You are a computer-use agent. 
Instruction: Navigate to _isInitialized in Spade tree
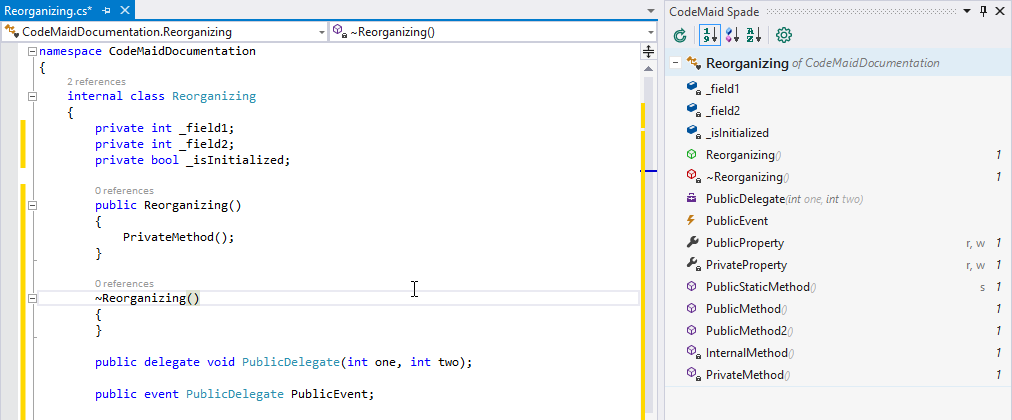737,133
